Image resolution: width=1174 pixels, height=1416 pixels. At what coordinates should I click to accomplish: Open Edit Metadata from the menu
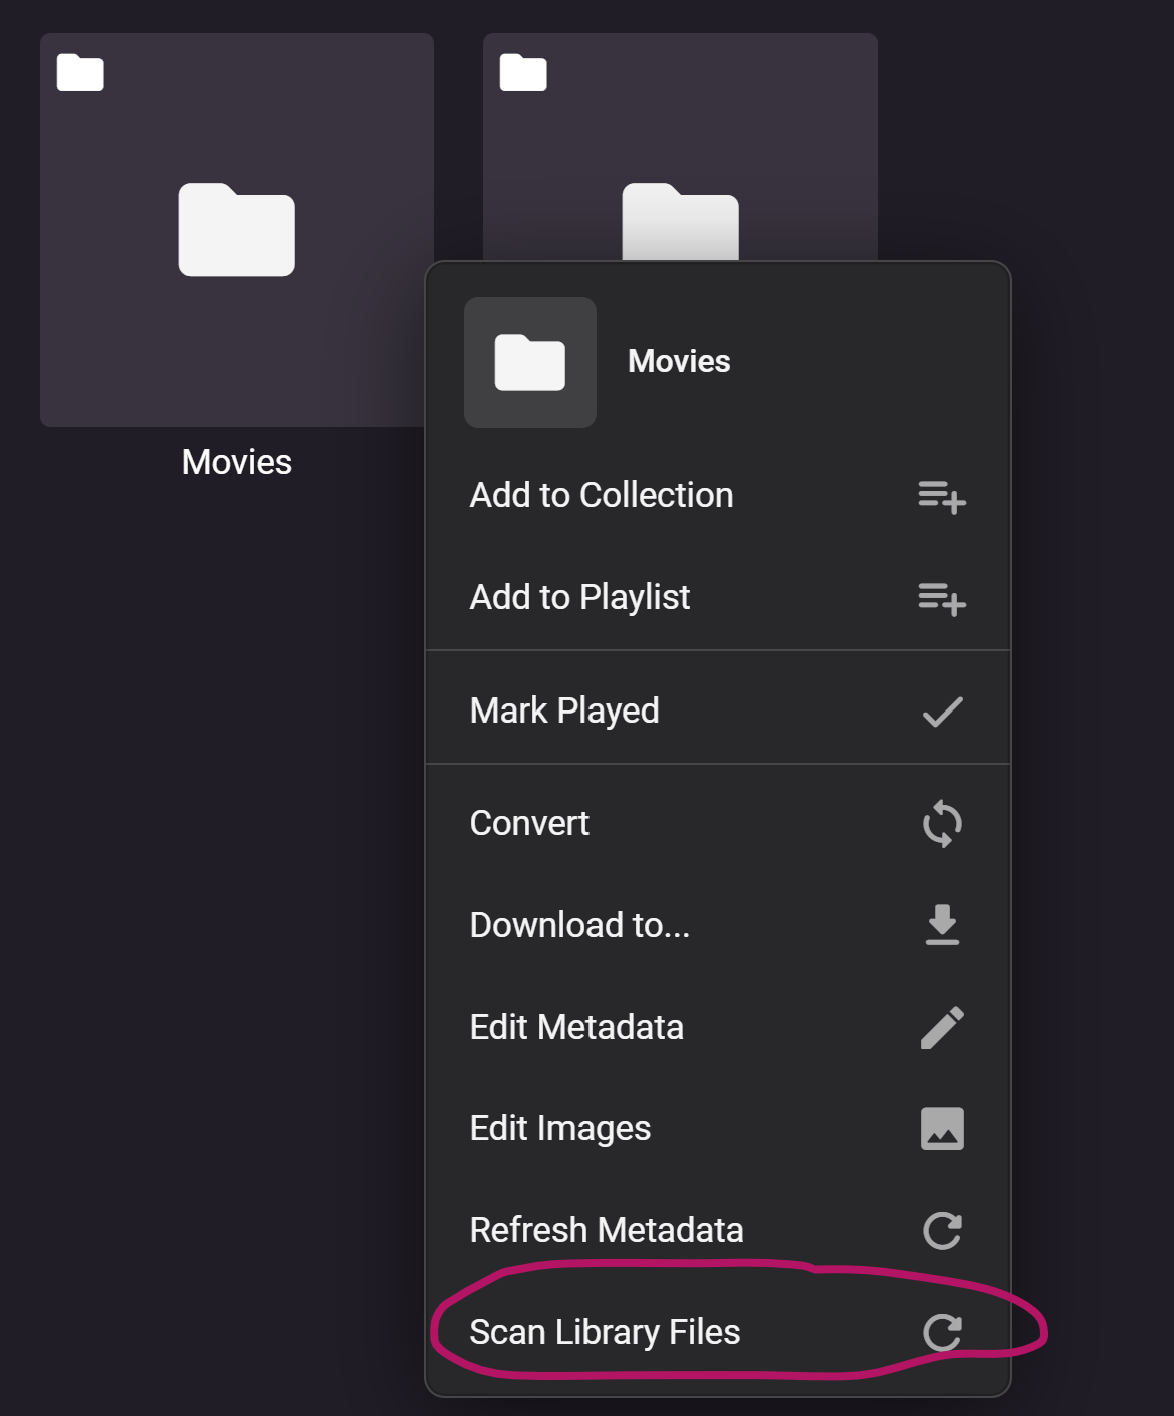coord(718,1027)
